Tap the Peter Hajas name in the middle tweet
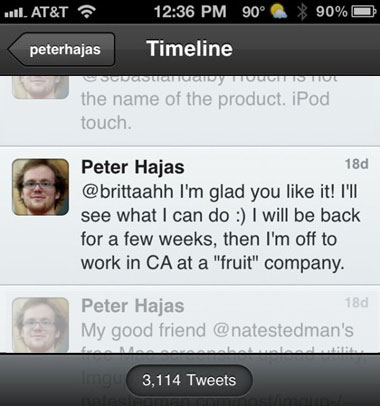Image resolution: width=380 pixels, height=407 pixels. tap(133, 167)
